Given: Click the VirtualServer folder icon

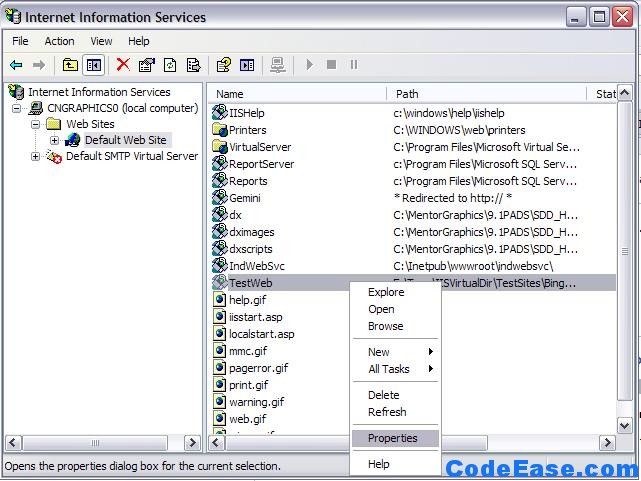Looking at the screenshot, I should 220,146.
